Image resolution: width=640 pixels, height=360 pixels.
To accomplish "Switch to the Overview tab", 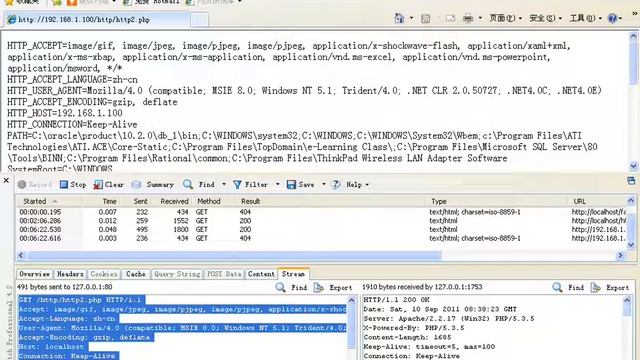I will (35, 274).
